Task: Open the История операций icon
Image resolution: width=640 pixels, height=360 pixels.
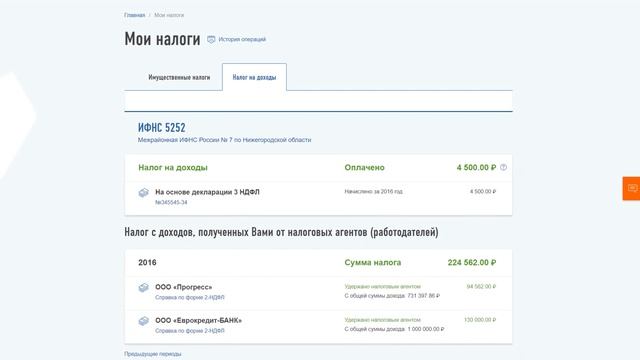Action: coord(211,40)
